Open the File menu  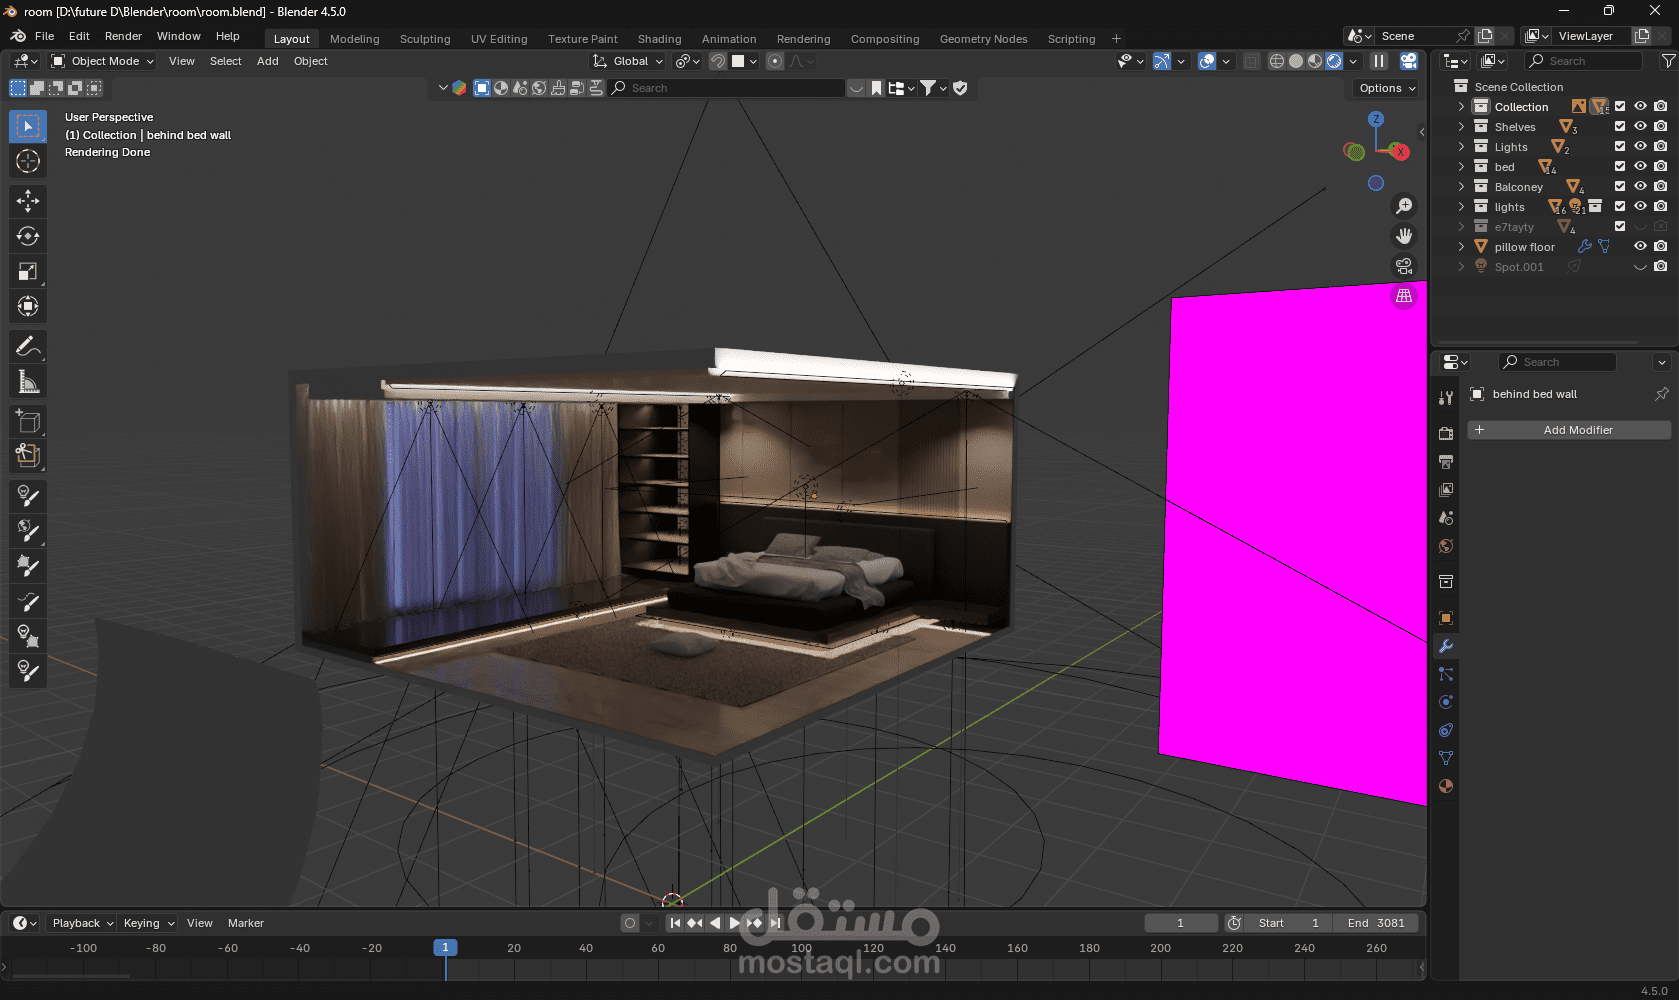(x=45, y=36)
